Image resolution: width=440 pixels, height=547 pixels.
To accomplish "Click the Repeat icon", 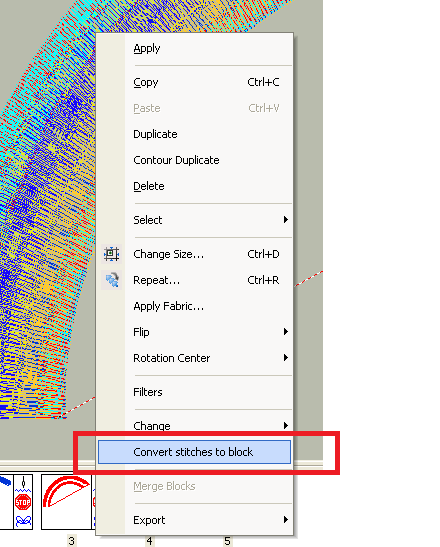I will coord(112,280).
